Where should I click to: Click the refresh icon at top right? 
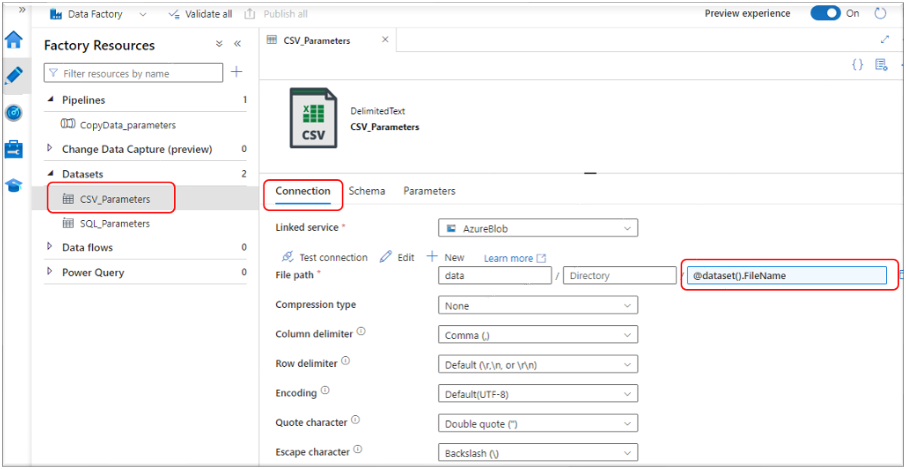click(x=880, y=14)
